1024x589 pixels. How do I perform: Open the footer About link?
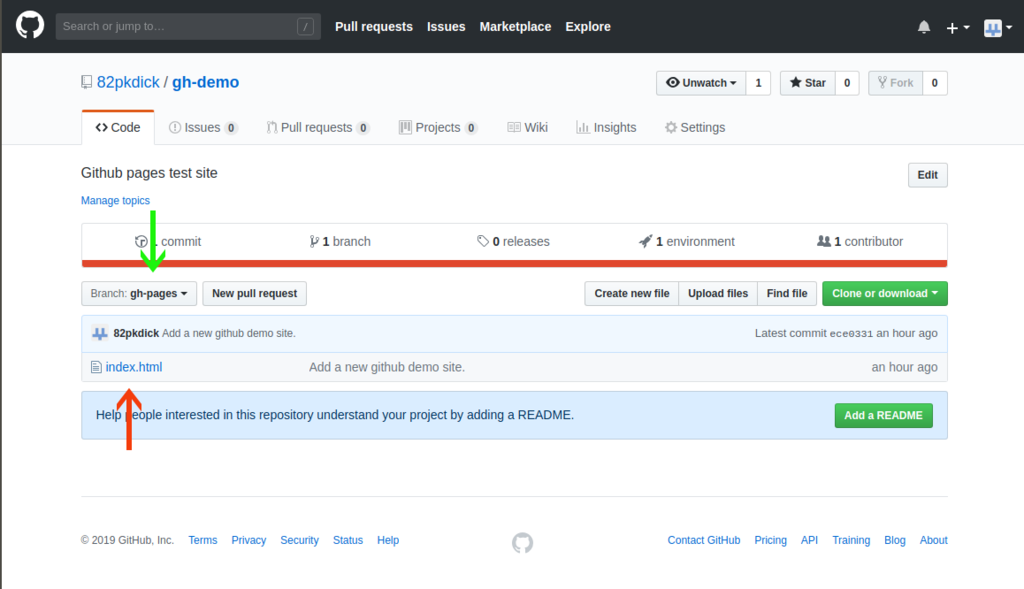tap(933, 540)
